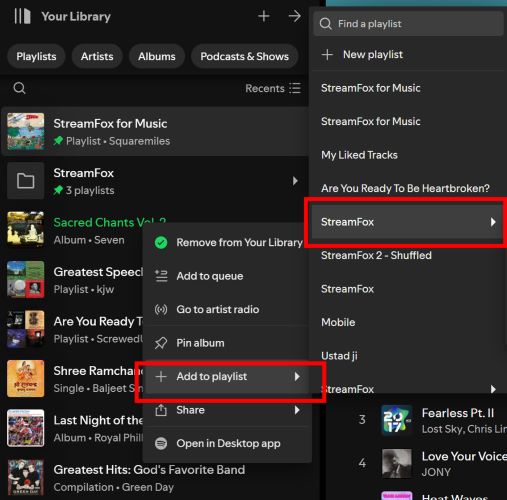Screen dimensions: 507x500
Task: Click the pin icon beside Pin album
Action: (x=161, y=343)
